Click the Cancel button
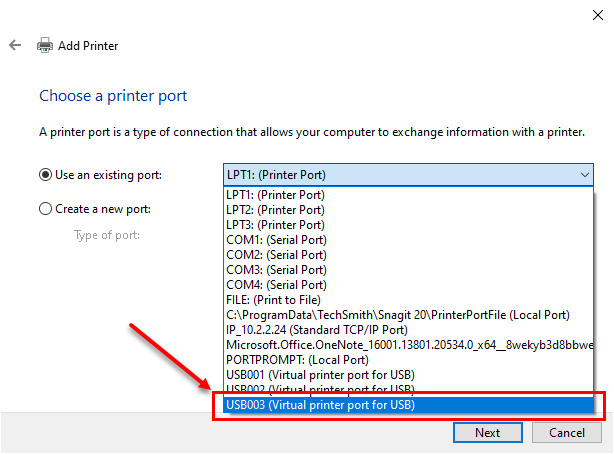This screenshot has width=614, height=454. (x=567, y=432)
